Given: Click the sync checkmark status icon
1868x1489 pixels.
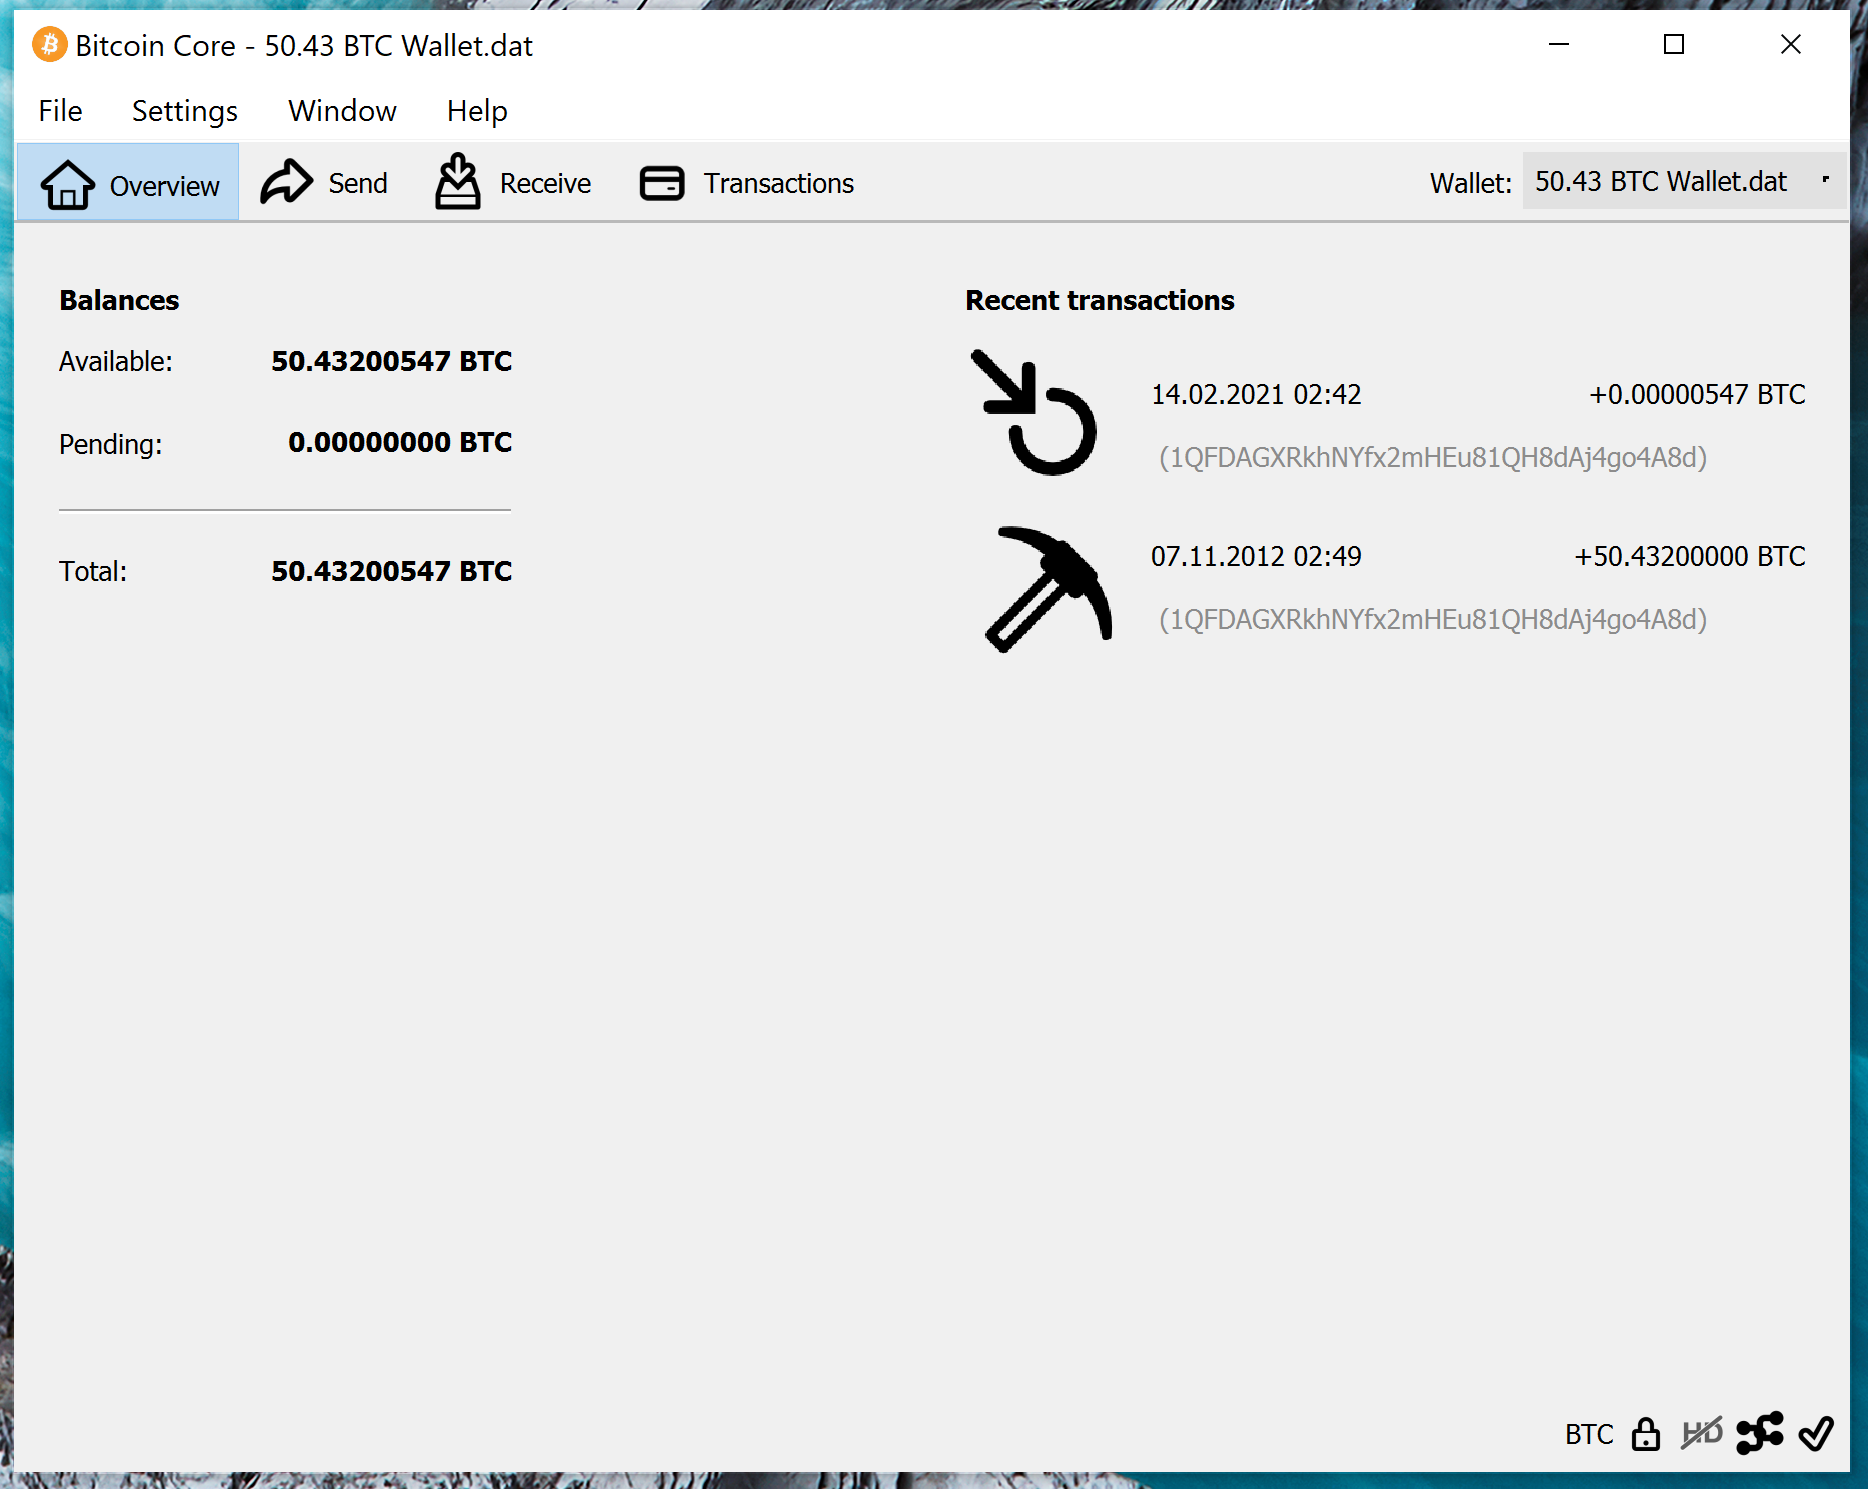Looking at the screenshot, I should tap(1815, 1434).
